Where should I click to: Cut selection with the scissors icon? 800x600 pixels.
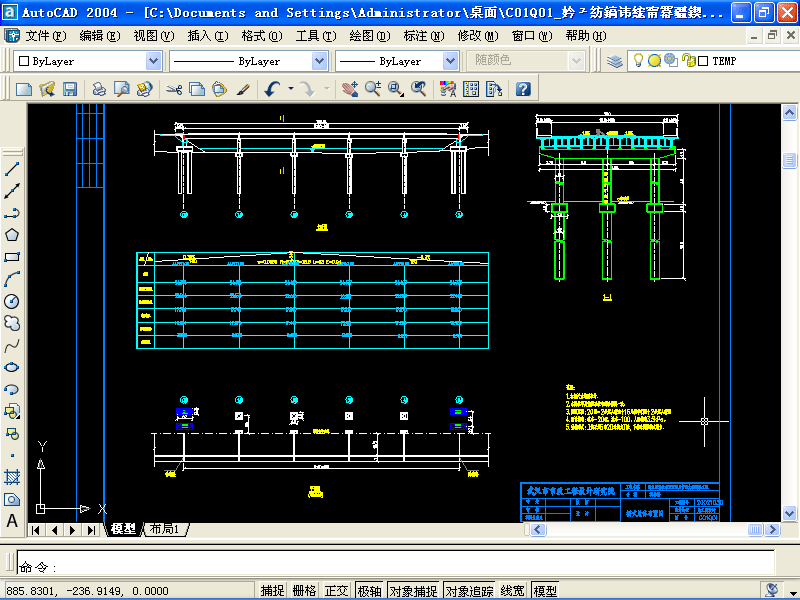(174, 89)
